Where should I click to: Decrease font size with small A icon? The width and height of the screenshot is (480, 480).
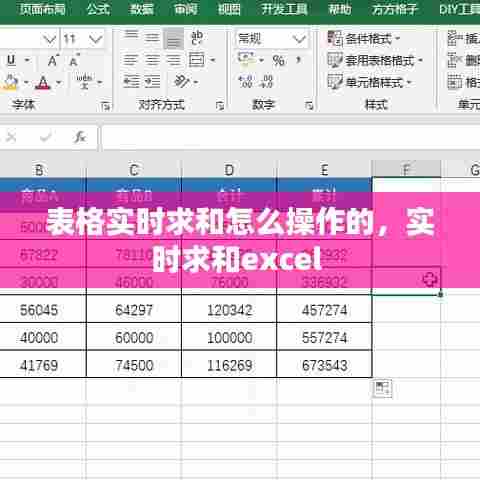pyautogui.click(x=74, y=61)
